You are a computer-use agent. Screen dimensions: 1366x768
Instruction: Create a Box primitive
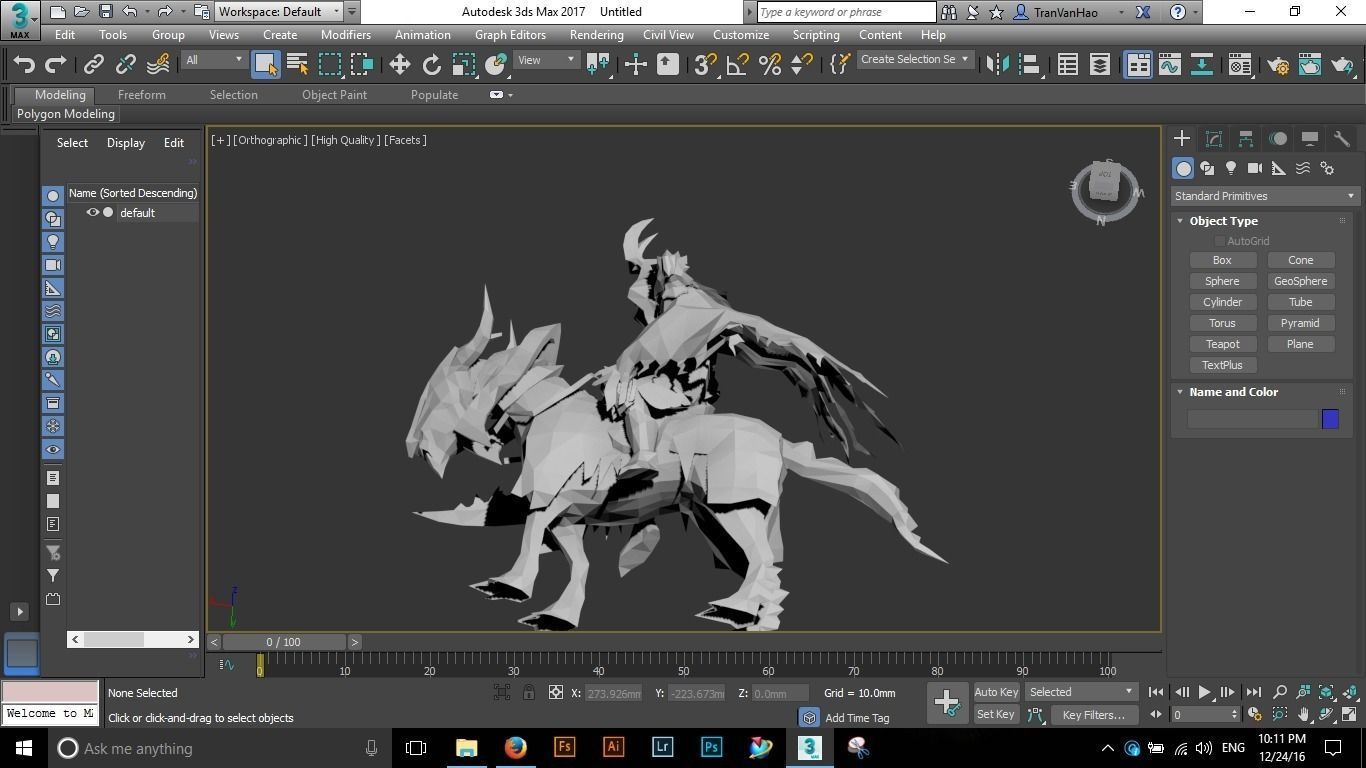[x=1222, y=260]
